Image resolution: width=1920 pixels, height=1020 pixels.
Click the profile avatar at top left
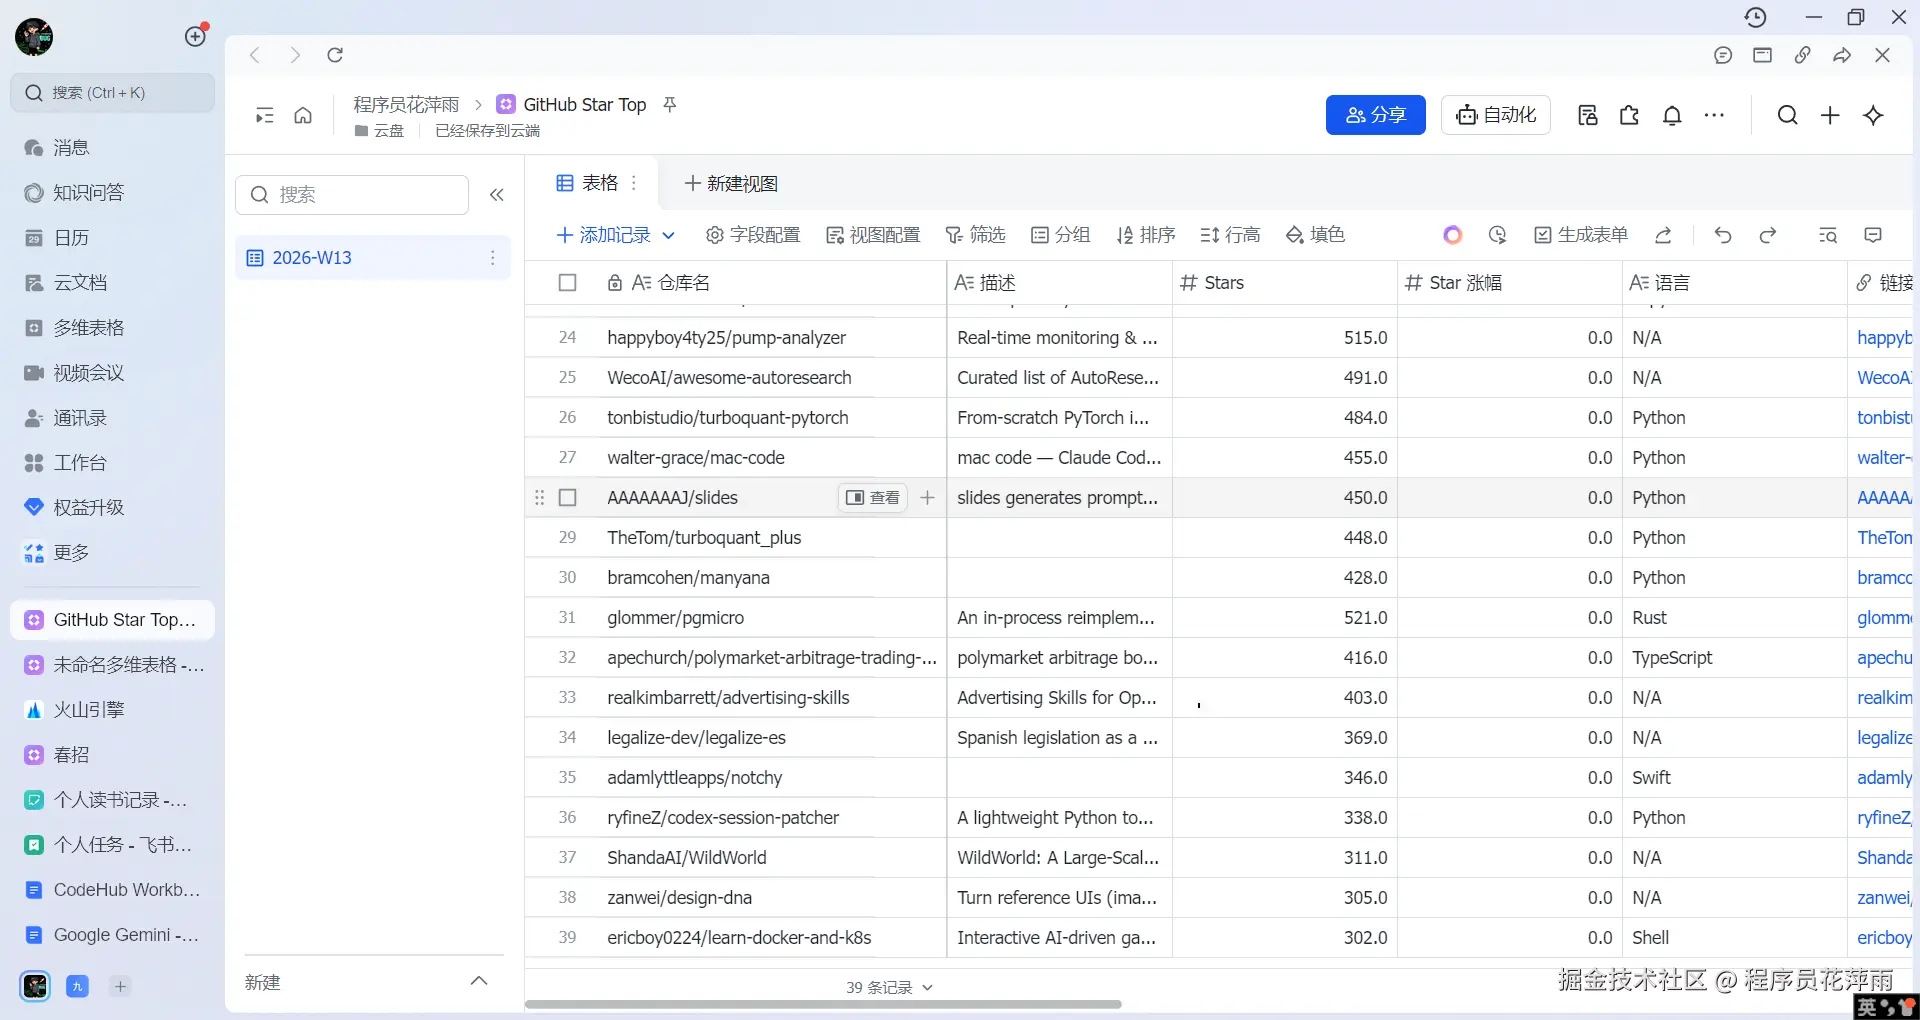point(35,36)
